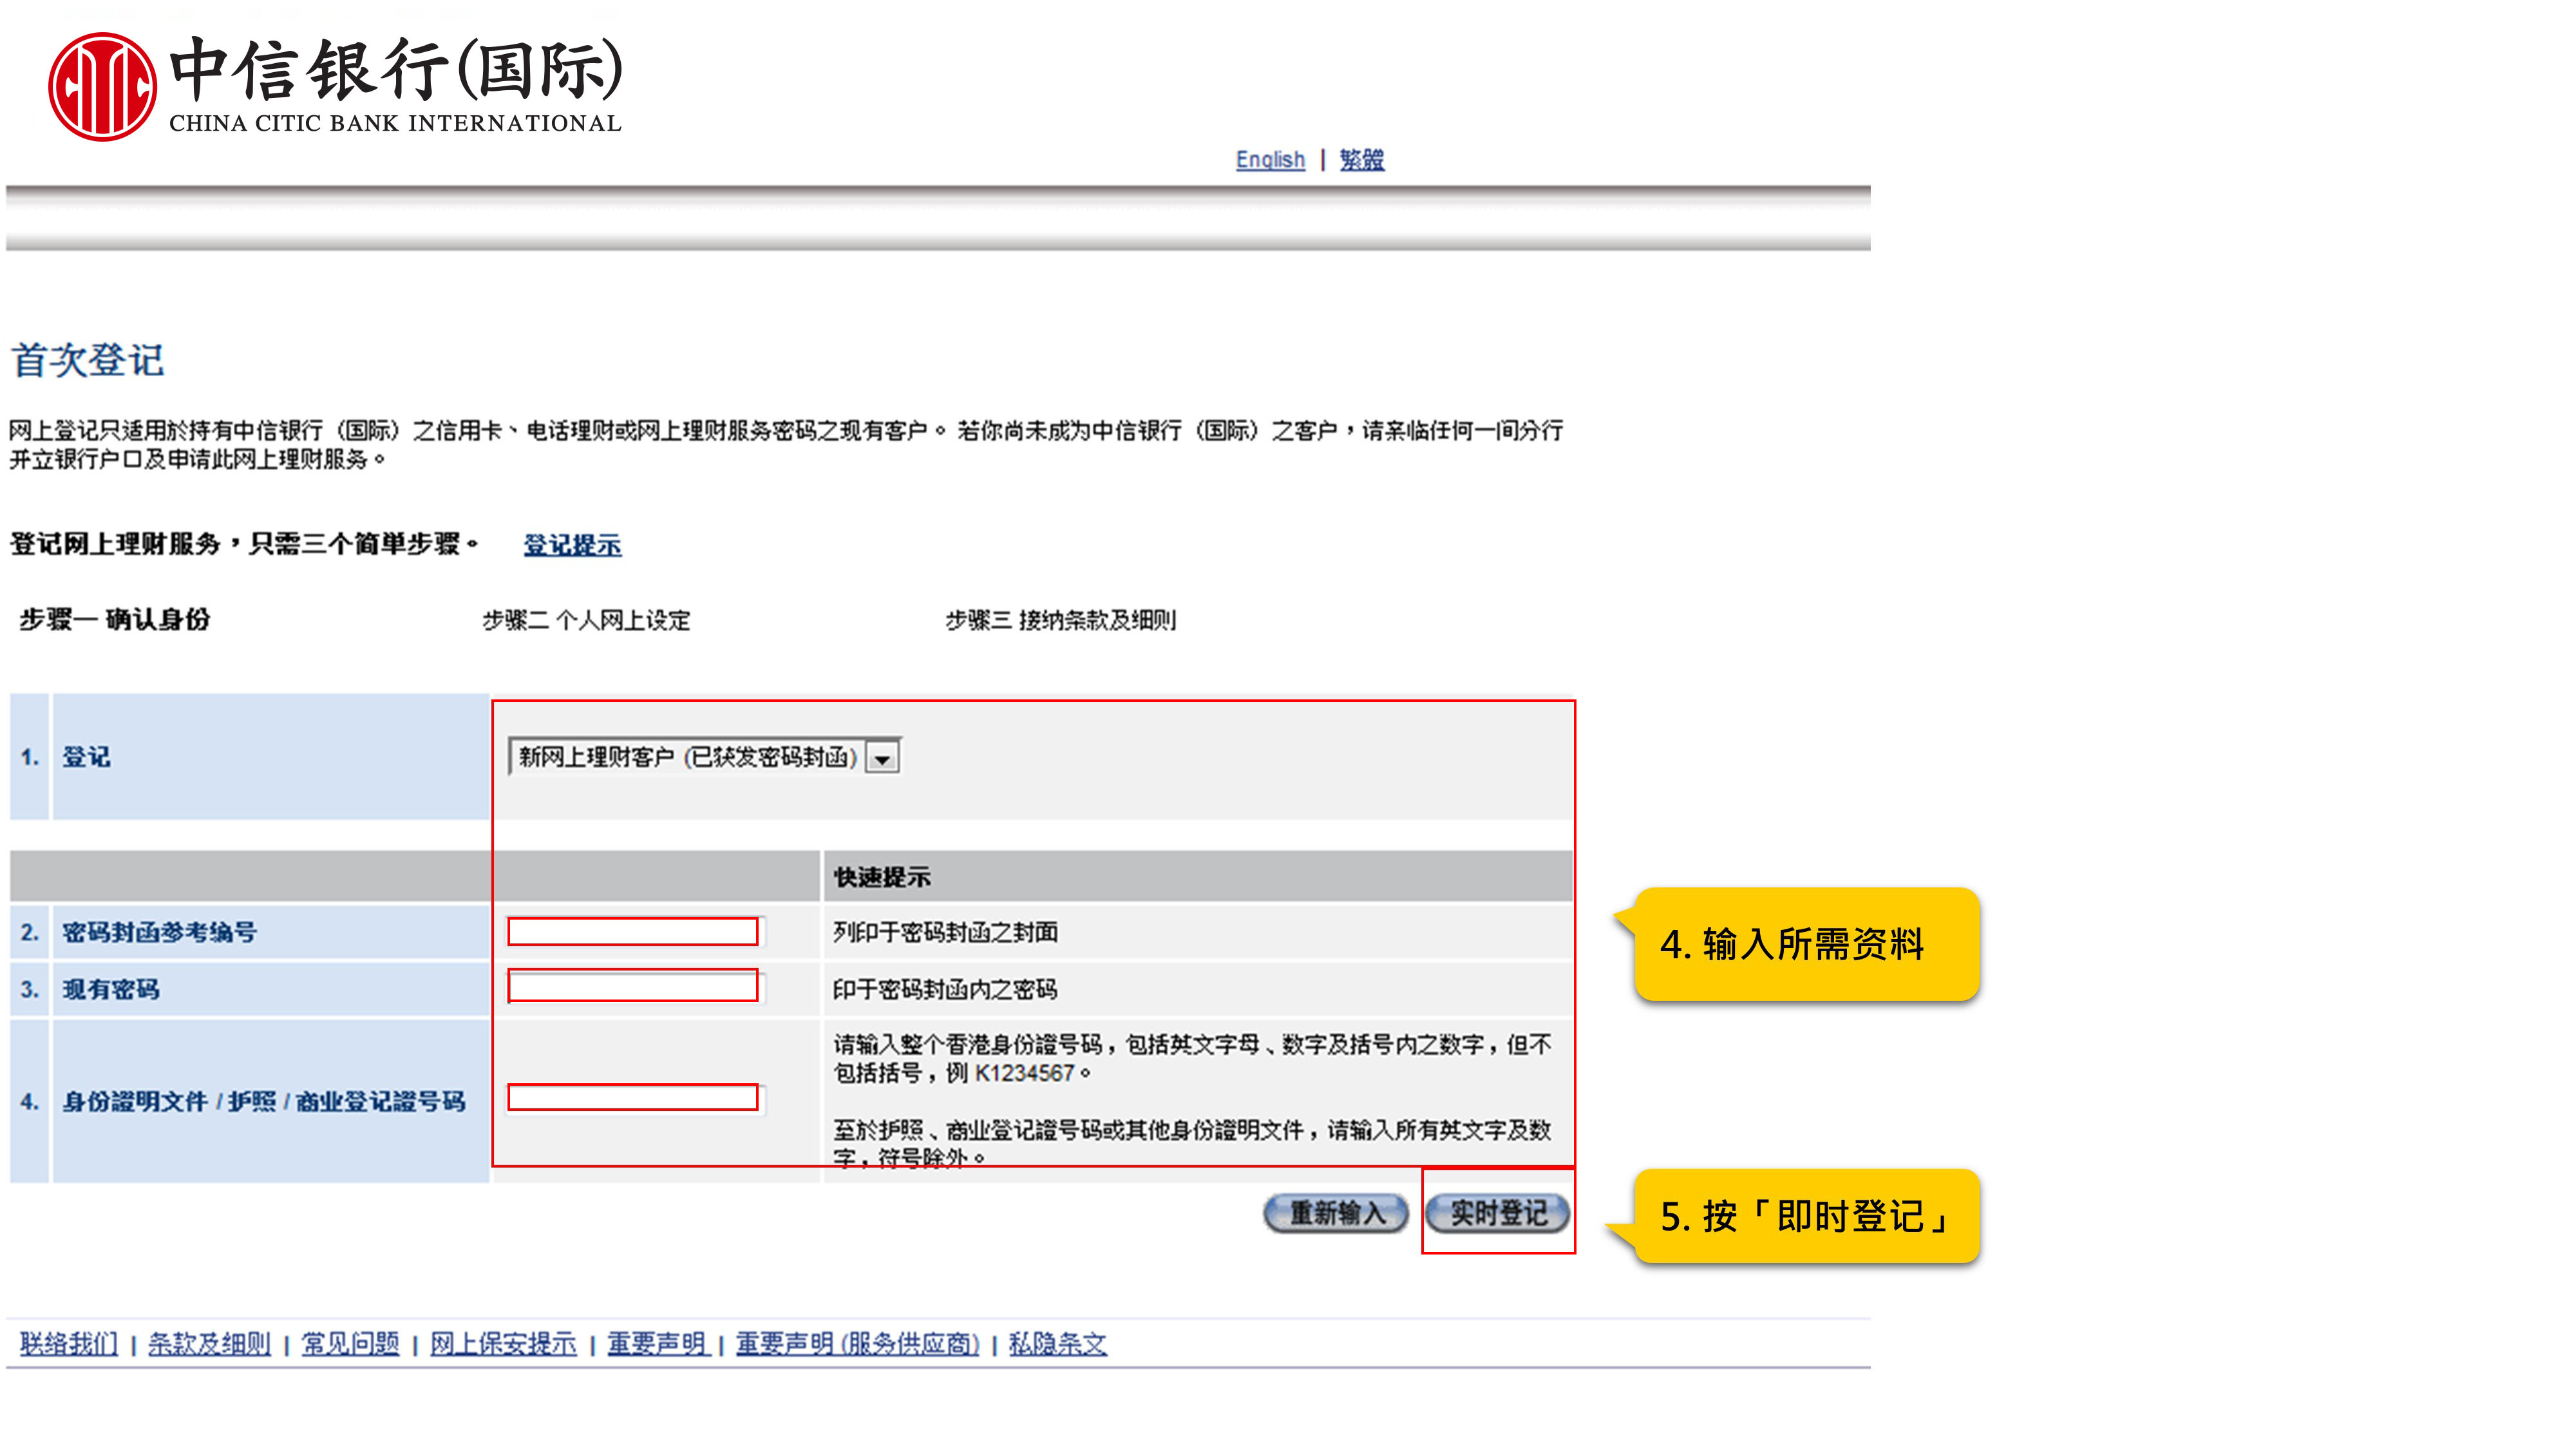Click the 现有密码 row label
The height and width of the screenshot is (1449, 2576).
click(111, 989)
